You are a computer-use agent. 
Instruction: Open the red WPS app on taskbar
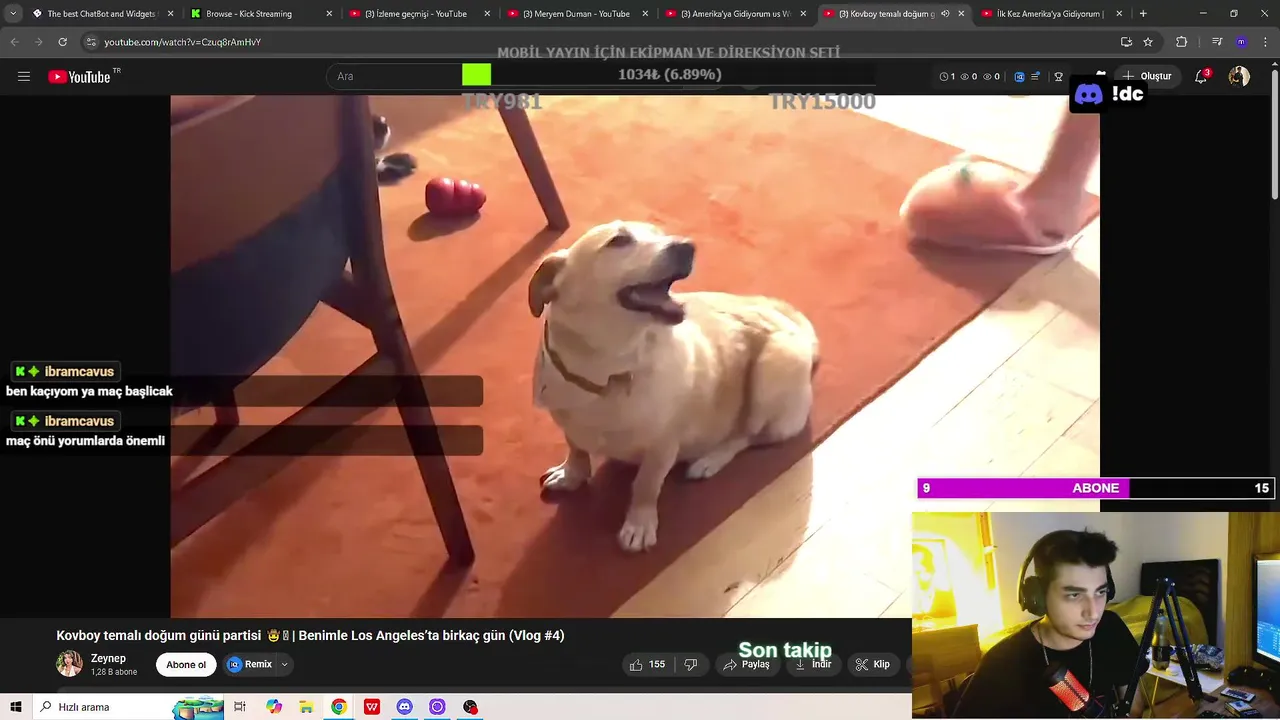(x=372, y=707)
